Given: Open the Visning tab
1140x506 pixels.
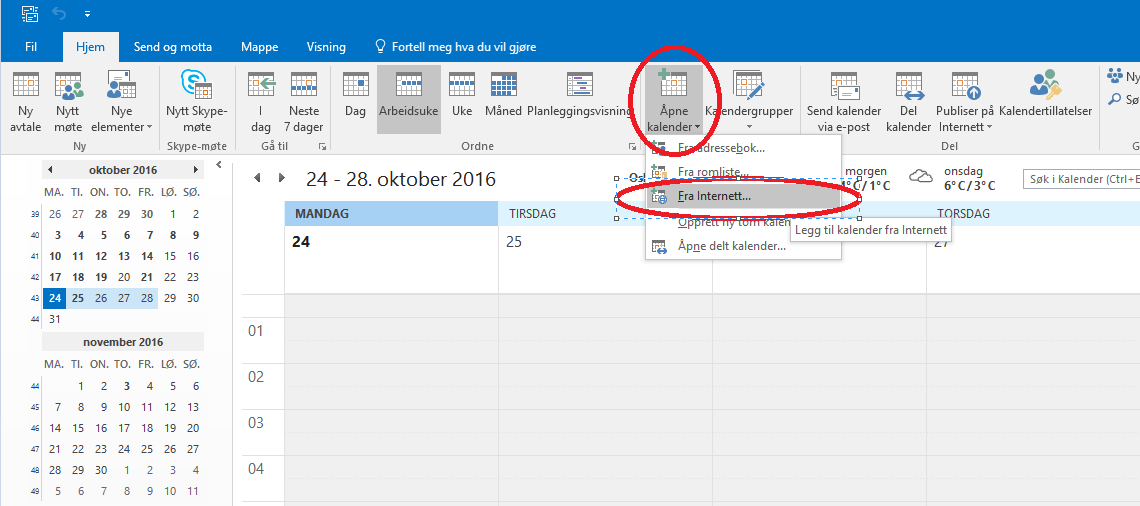Looking at the screenshot, I should [x=326, y=47].
